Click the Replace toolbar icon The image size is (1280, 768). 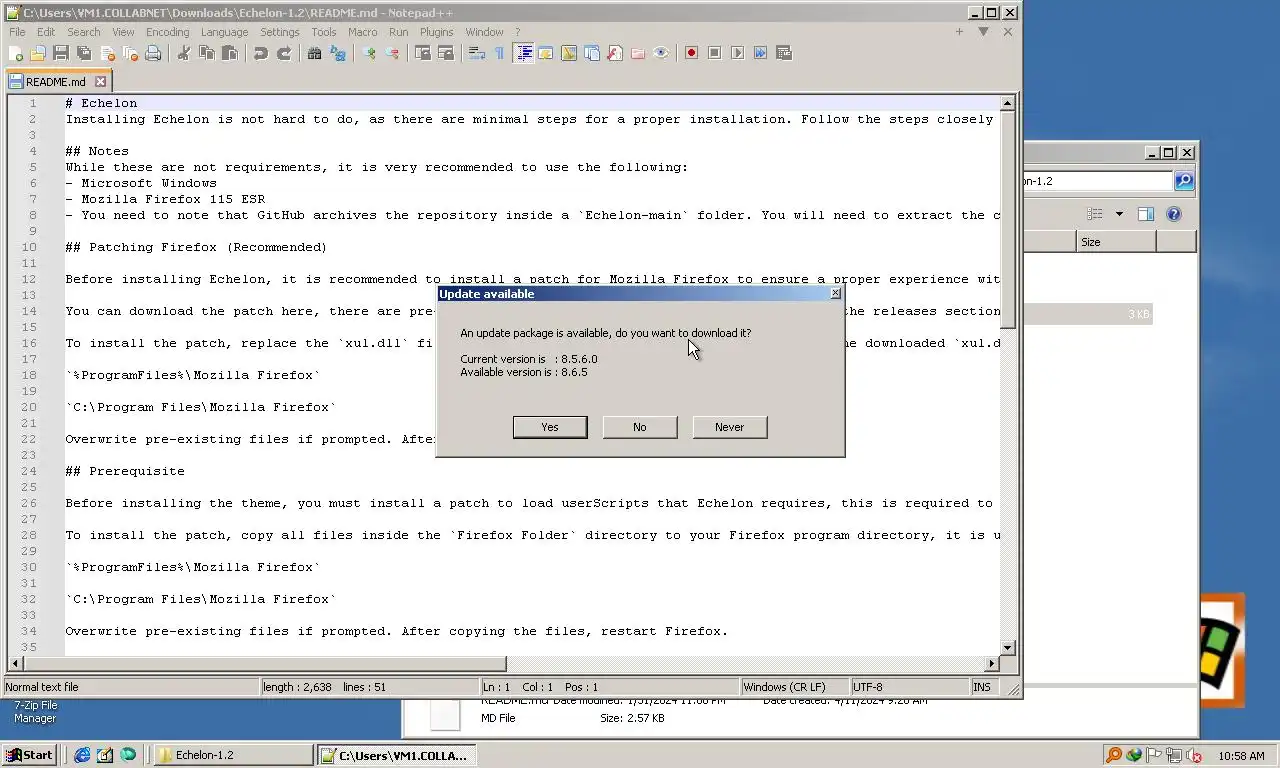(338, 53)
